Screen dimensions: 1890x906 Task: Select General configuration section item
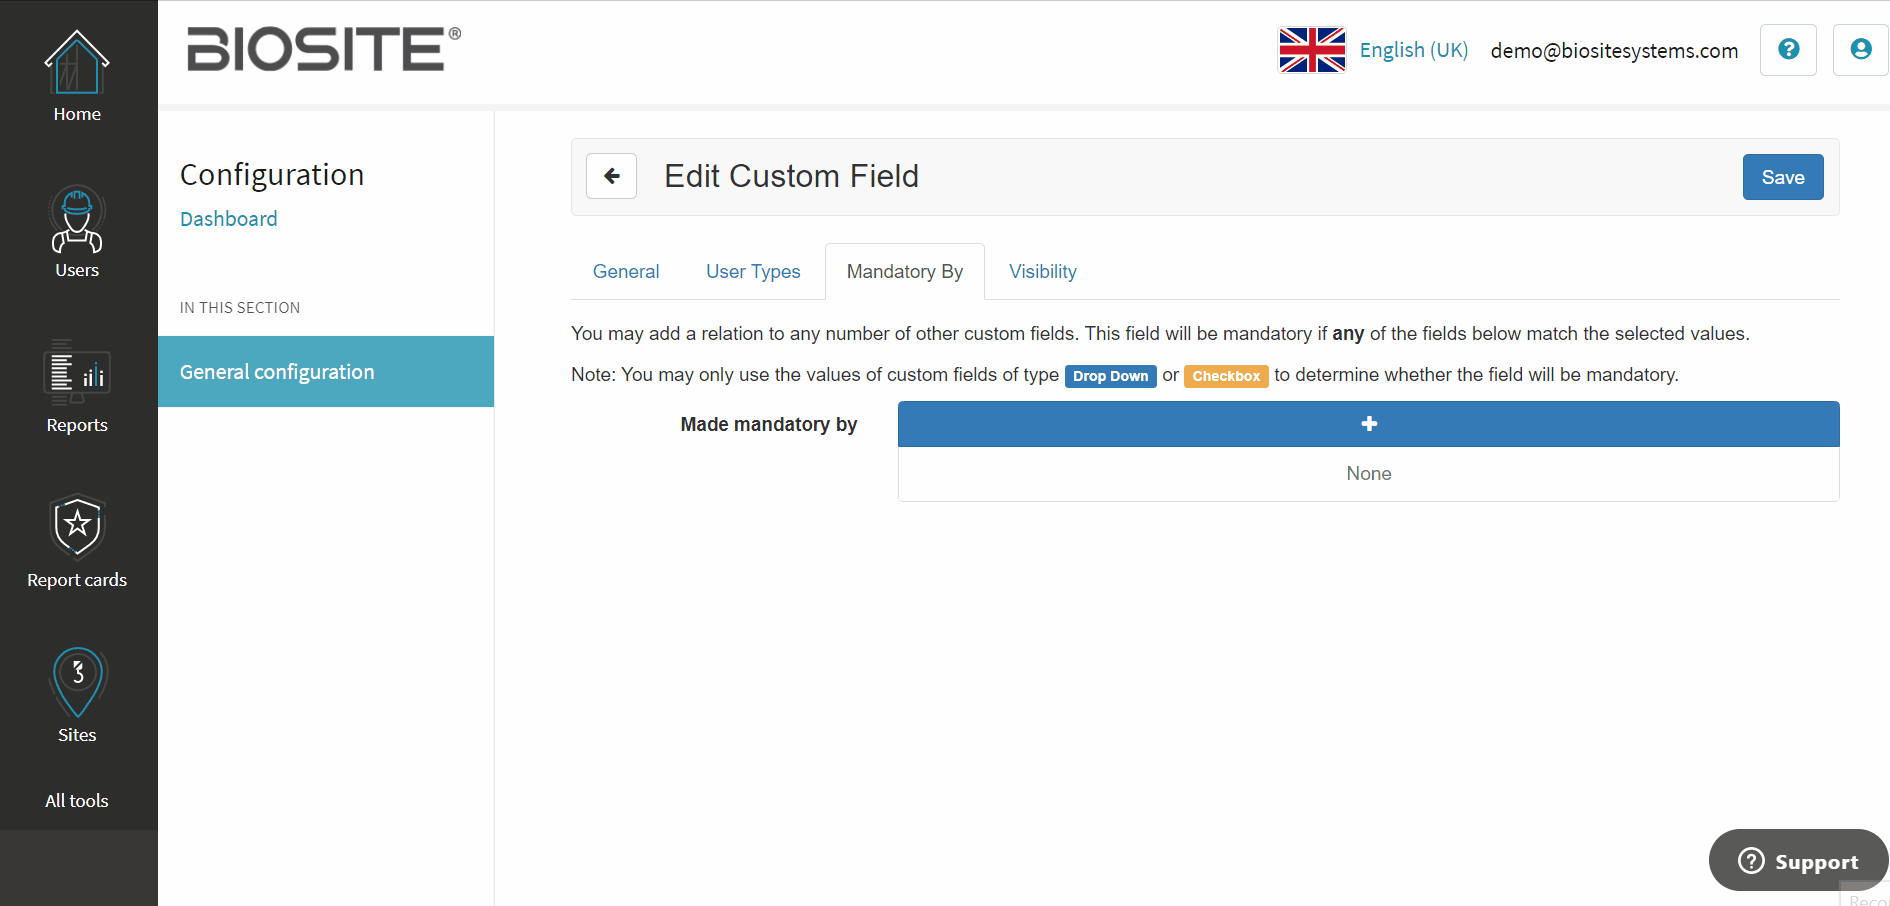(326, 372)
